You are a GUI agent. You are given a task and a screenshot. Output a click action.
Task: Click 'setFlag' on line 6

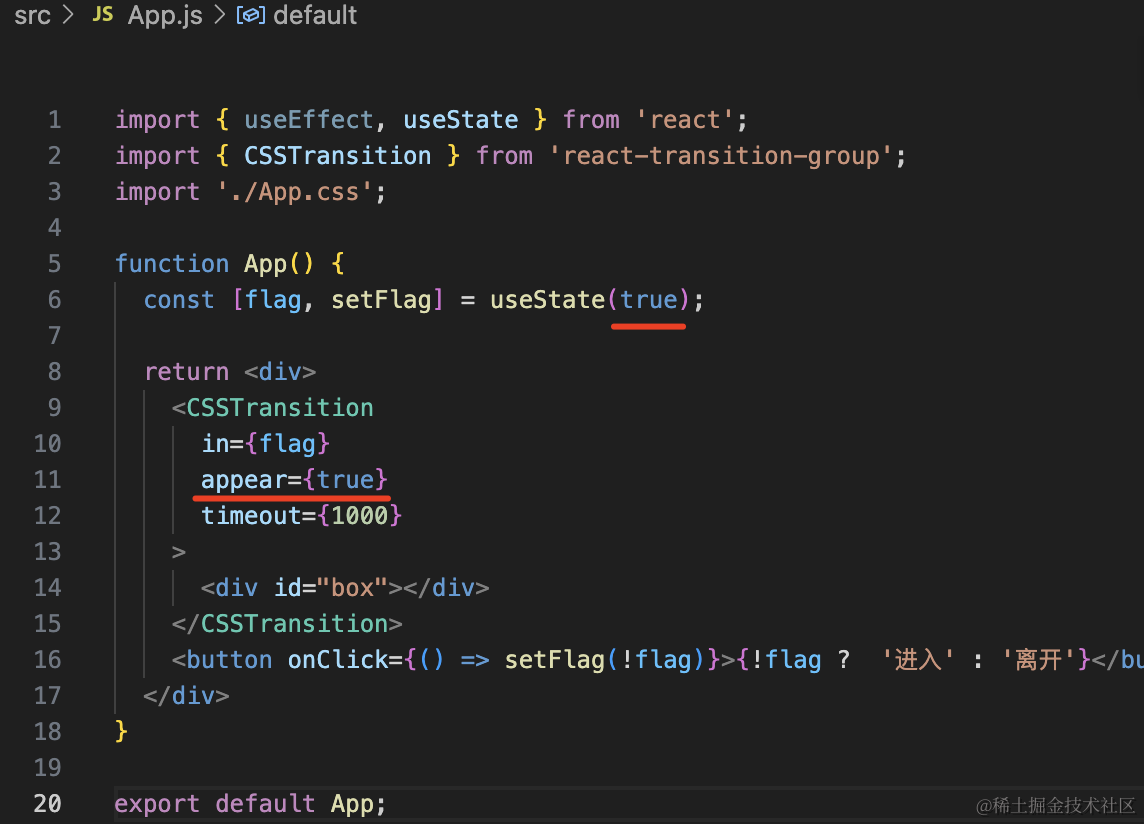[382, 300]
